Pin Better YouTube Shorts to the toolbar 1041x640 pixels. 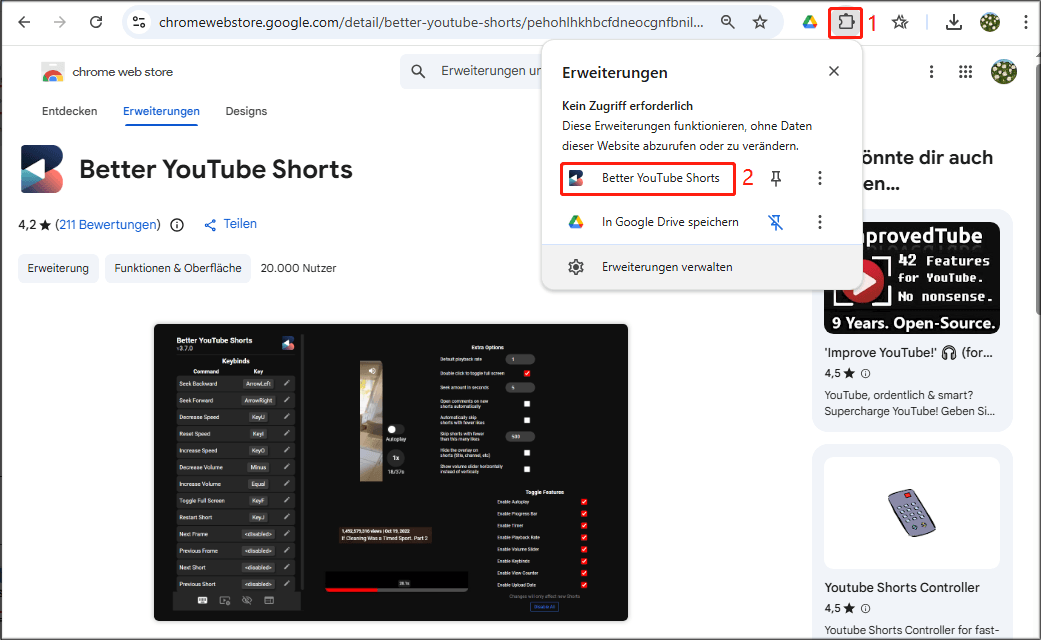point(775,179)
